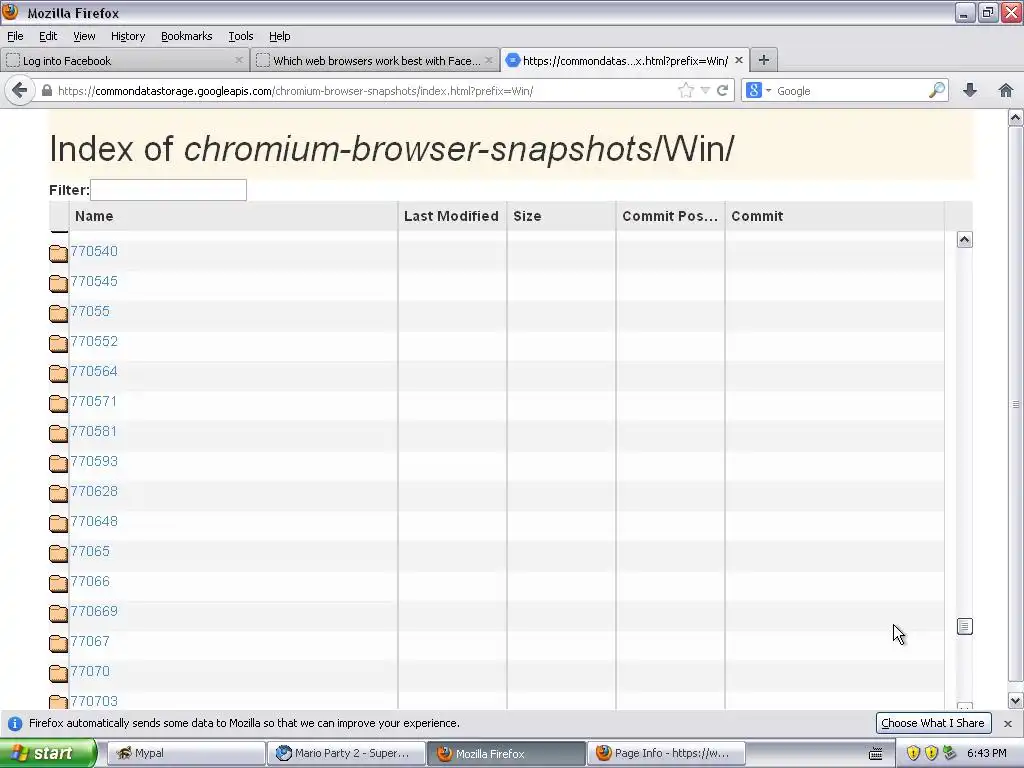This screenshot has width=1024, height=768.
Task: Open the Tools menu
Action: click(x=240, y=36)
